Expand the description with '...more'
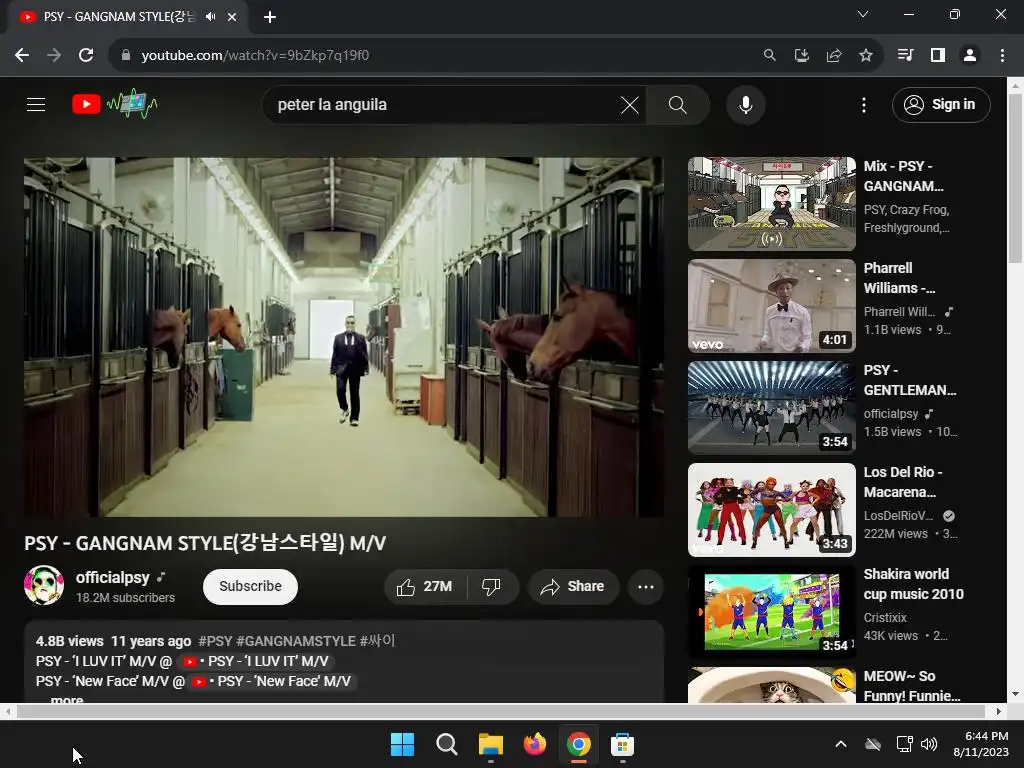 point(67,699)
